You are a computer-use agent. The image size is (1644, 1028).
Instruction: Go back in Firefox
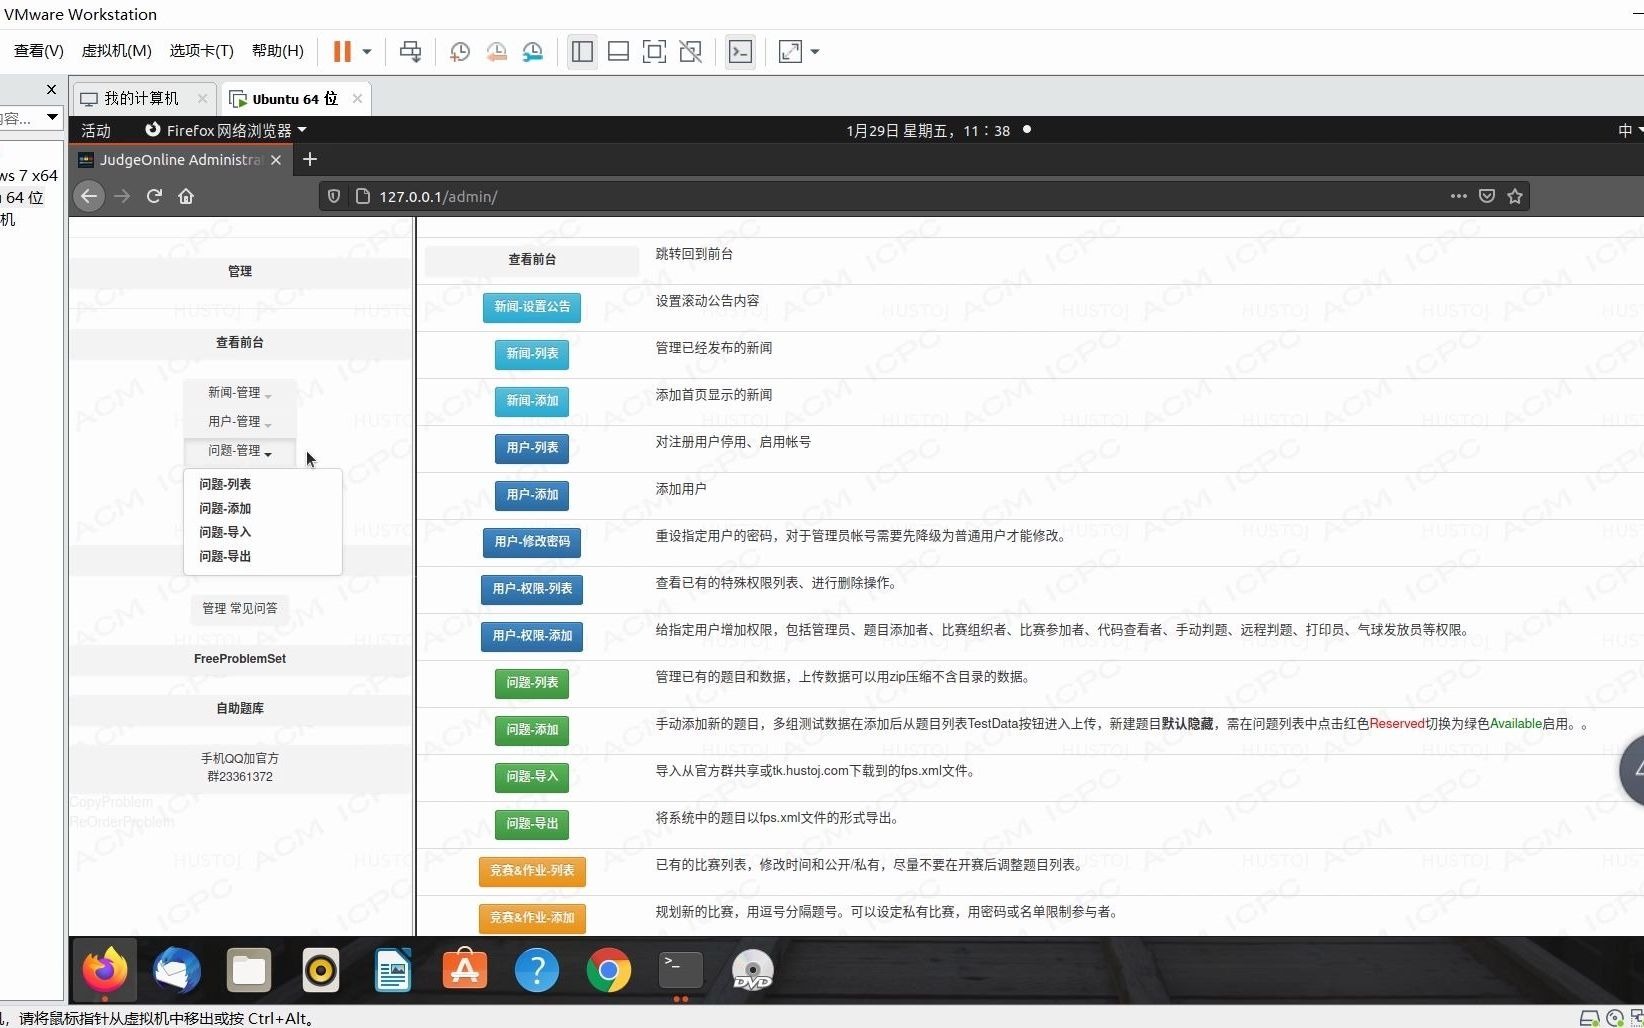tap(89, 196)
